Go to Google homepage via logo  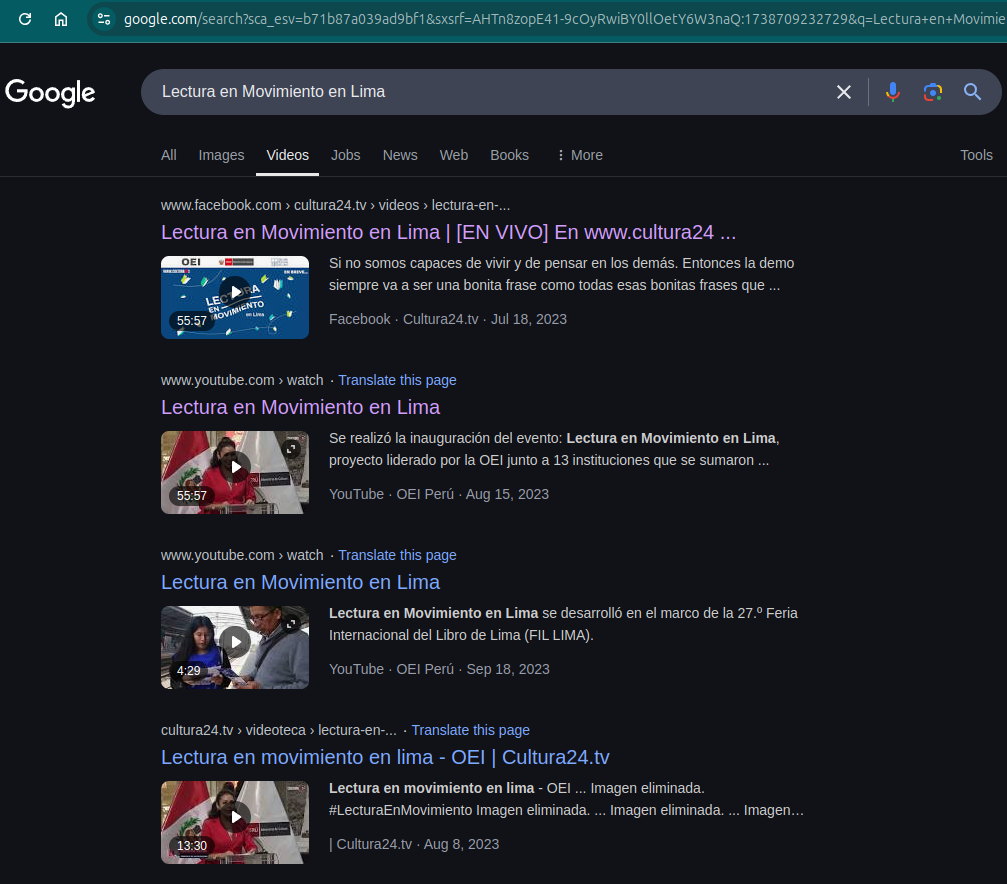point(50,93)
